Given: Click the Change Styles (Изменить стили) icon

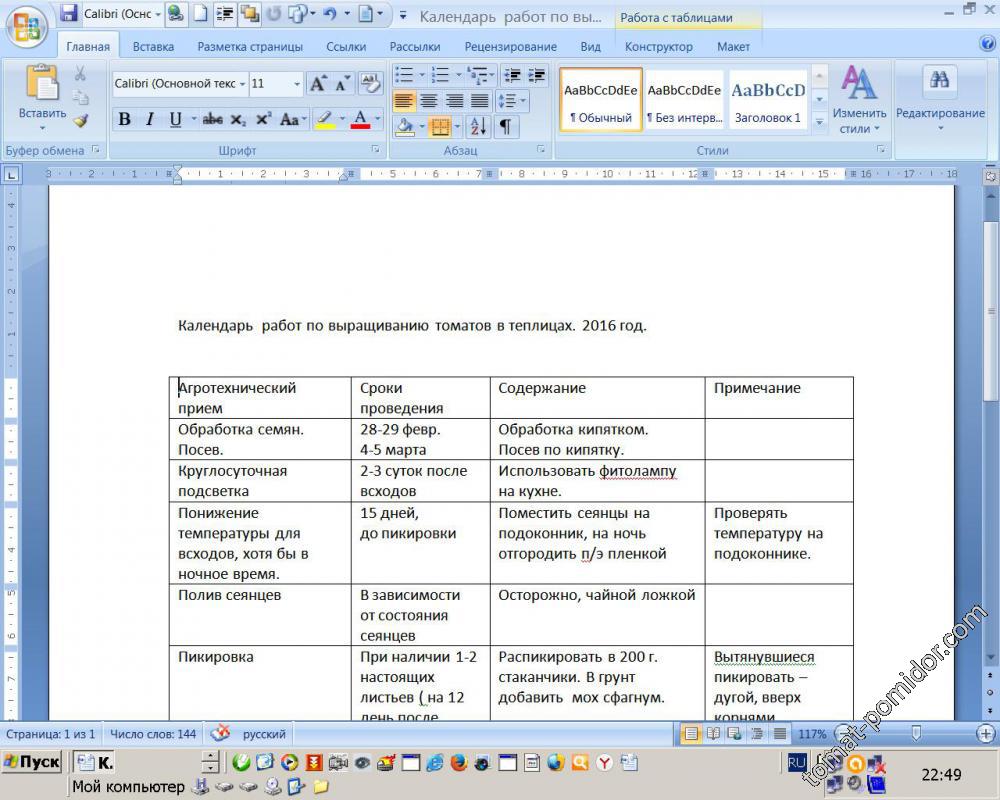Looking at the screenshot, I should click(858, 82).
